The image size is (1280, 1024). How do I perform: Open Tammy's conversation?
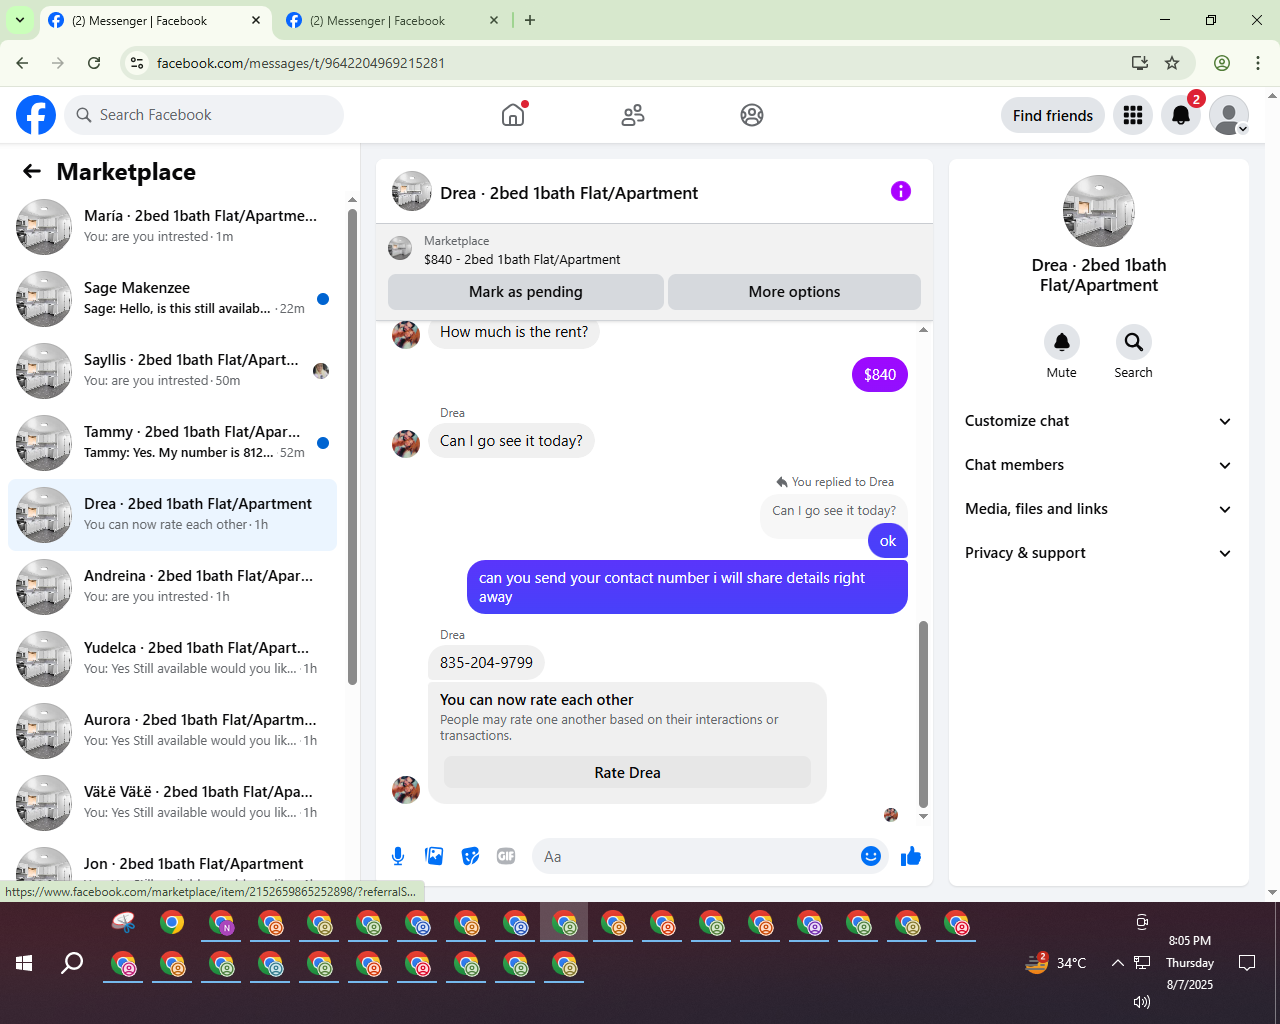coord(173,443)
